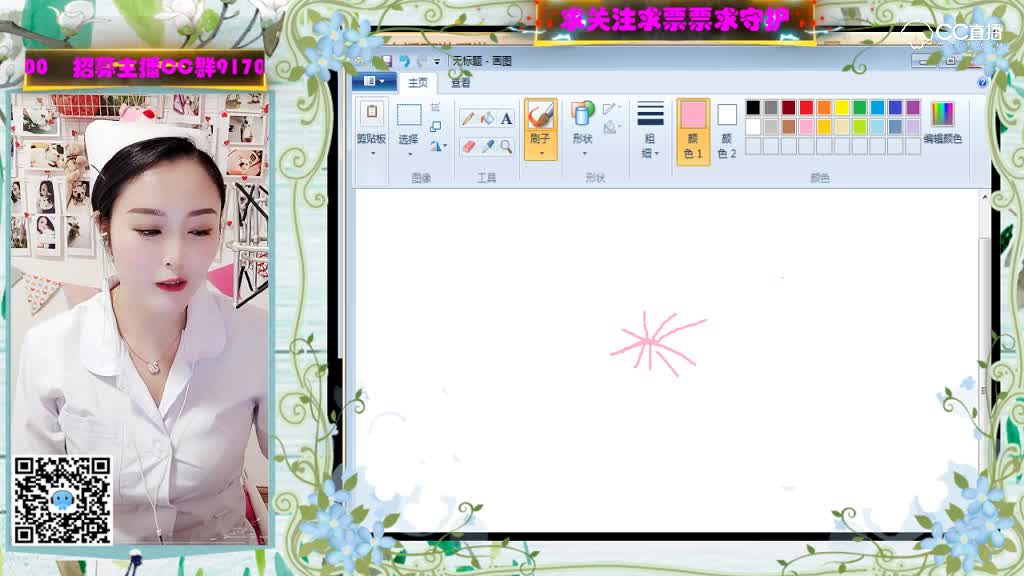Viewport: 1024px width, 576px height.
Task: Select the Fill with color bucket tool
Action: (x=487, y=119)
